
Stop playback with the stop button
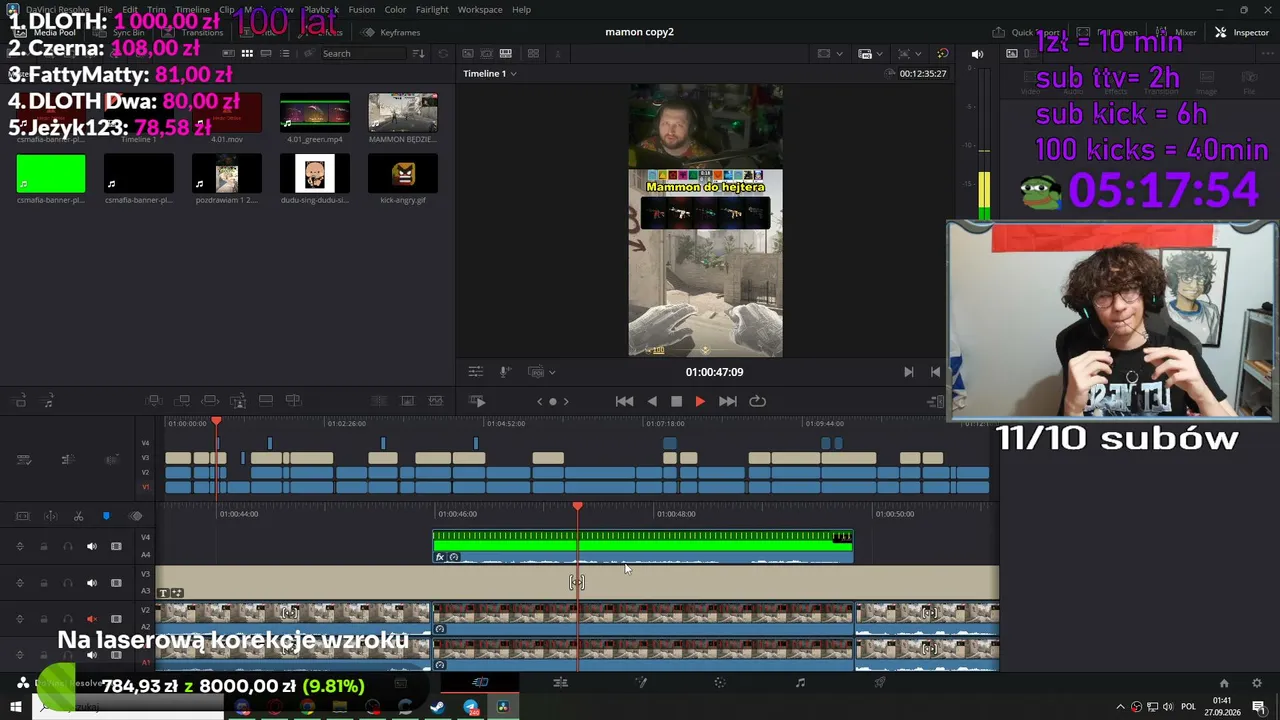676,401
